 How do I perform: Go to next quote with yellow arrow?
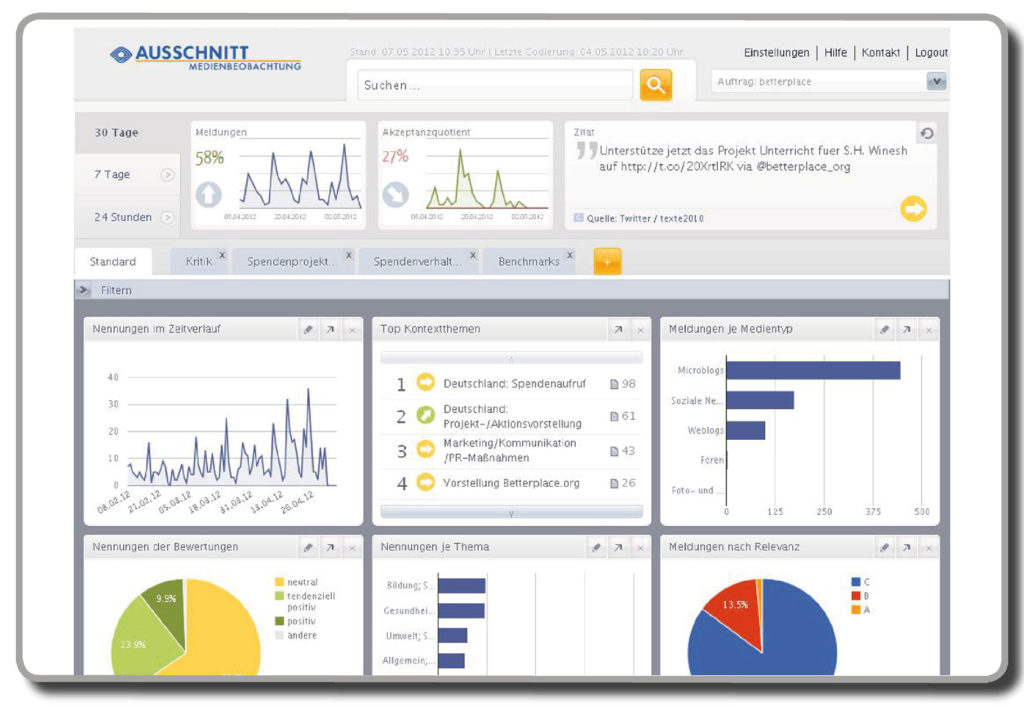point(913,209)
